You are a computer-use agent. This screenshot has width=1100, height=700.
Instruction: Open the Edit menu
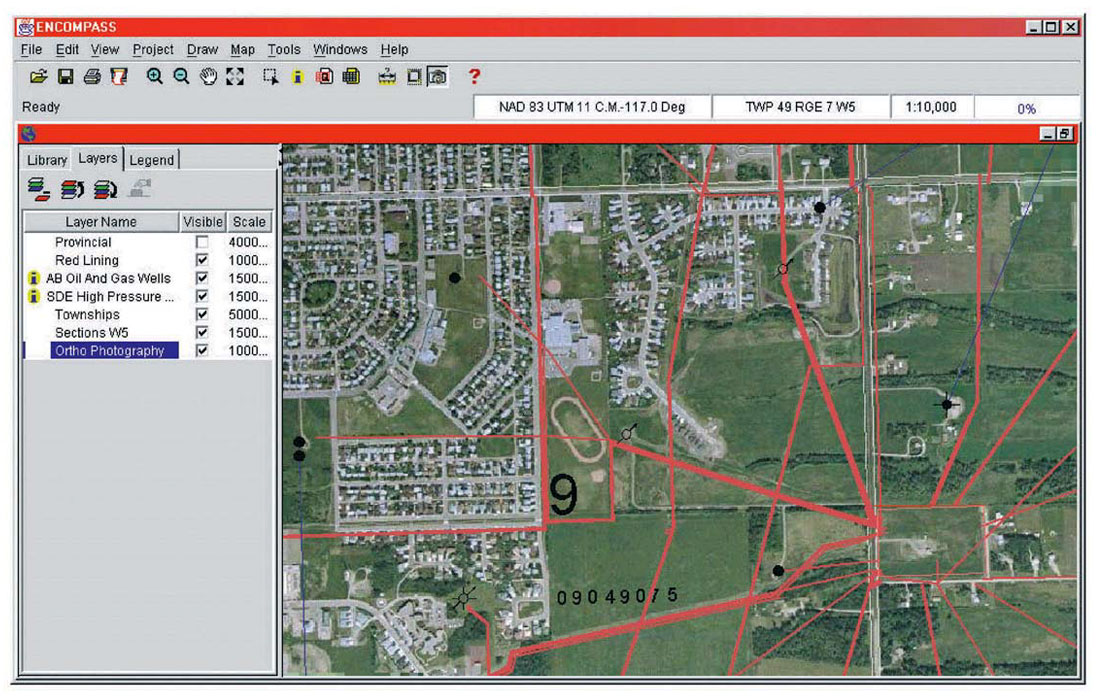[67, 50]
